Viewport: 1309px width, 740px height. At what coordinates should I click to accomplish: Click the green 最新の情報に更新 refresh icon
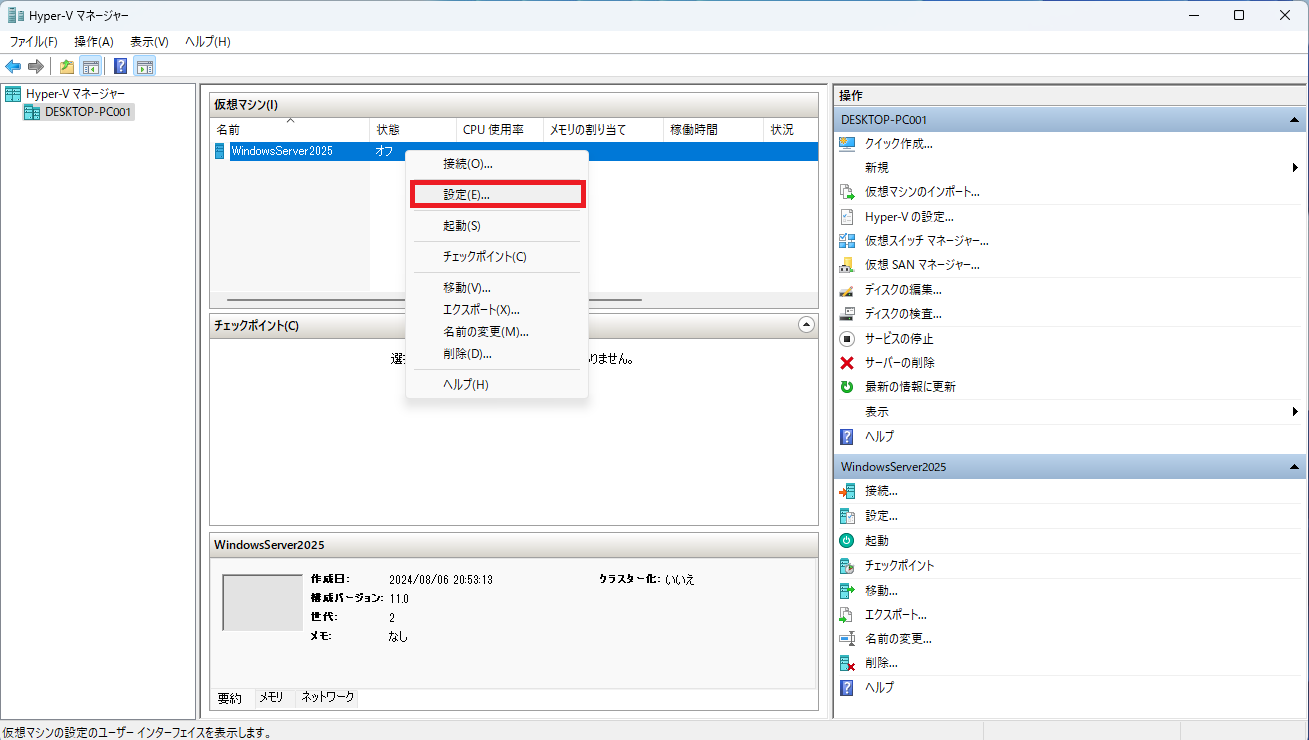(847, 386)
